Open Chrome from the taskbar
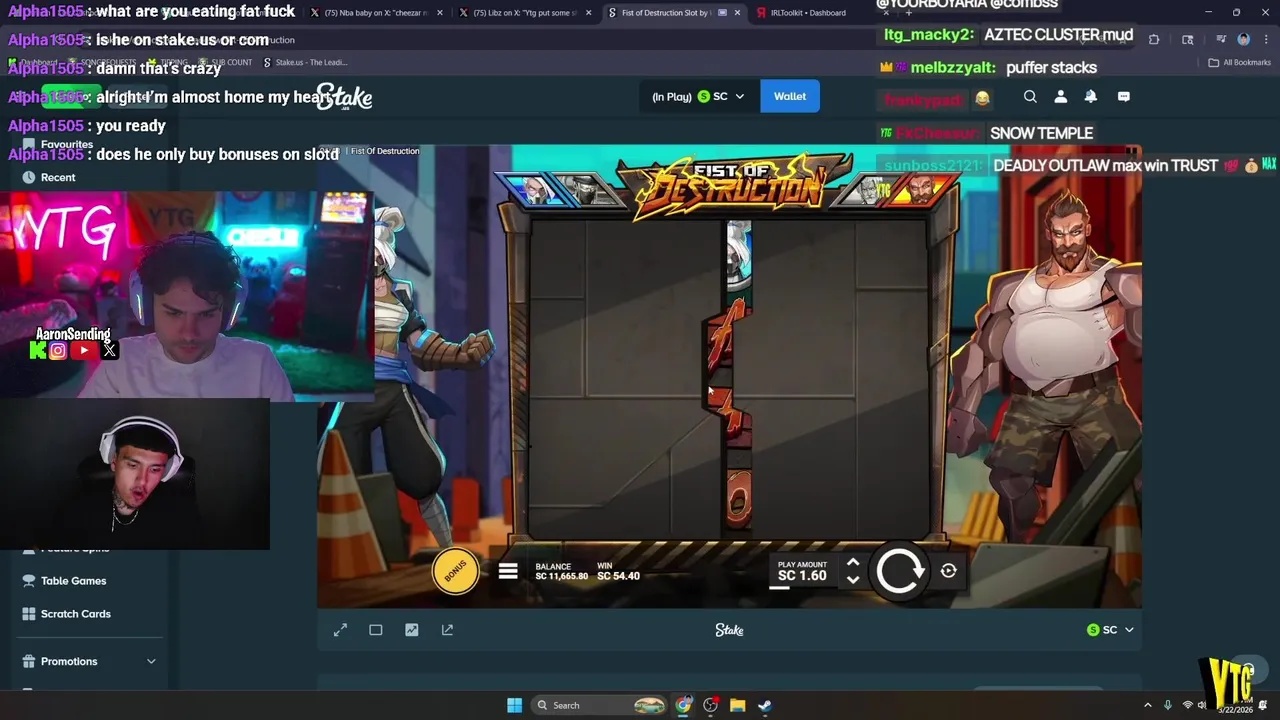The width and height of the screenshot is (1280, 720). (683, 705)
